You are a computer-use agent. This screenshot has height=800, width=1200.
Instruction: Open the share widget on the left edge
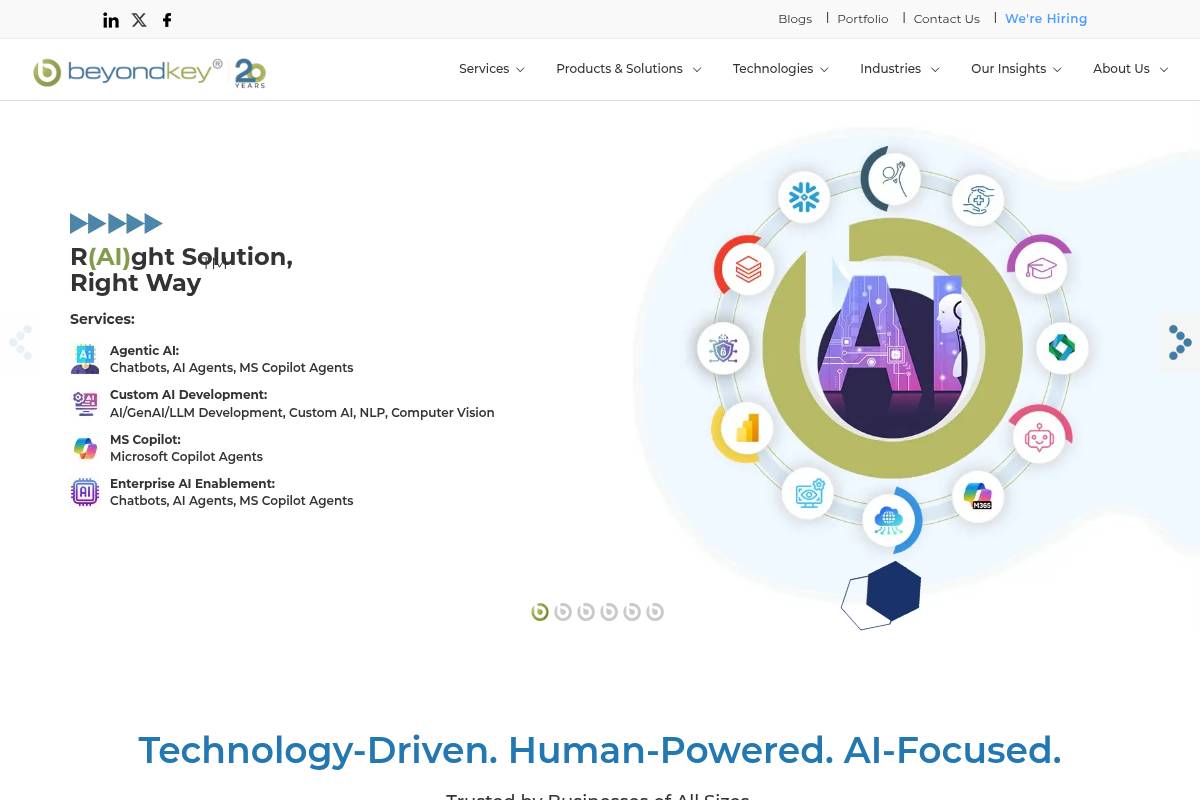[19, 342]
